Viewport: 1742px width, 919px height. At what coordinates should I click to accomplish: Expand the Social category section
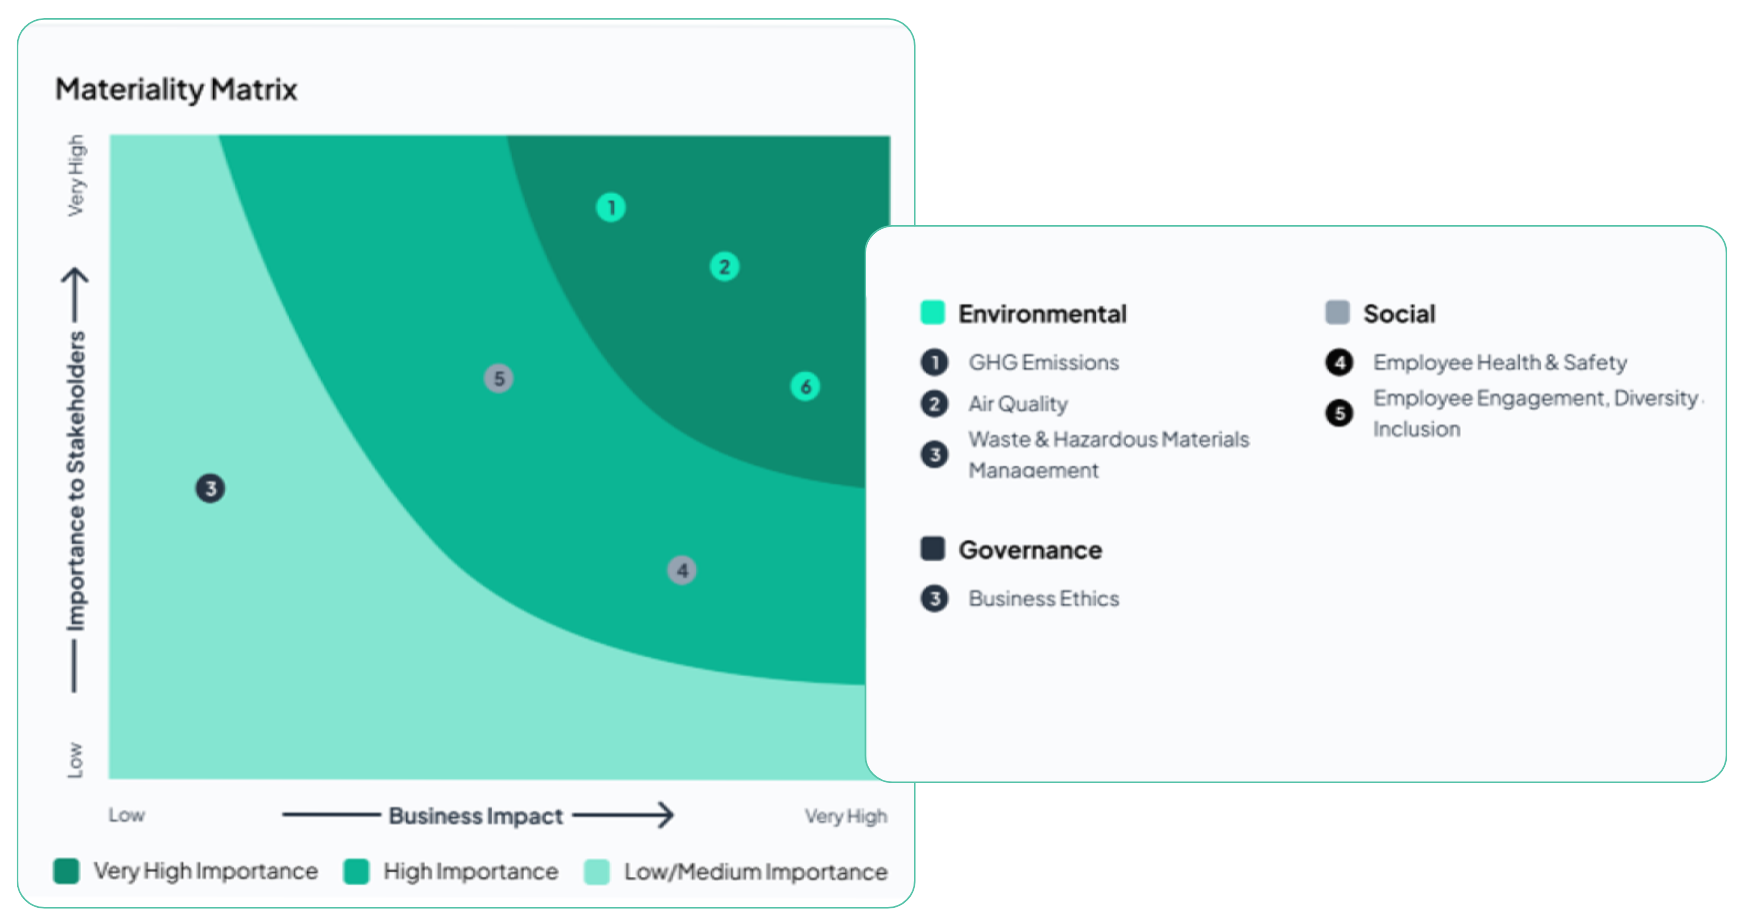point(1399,313)
